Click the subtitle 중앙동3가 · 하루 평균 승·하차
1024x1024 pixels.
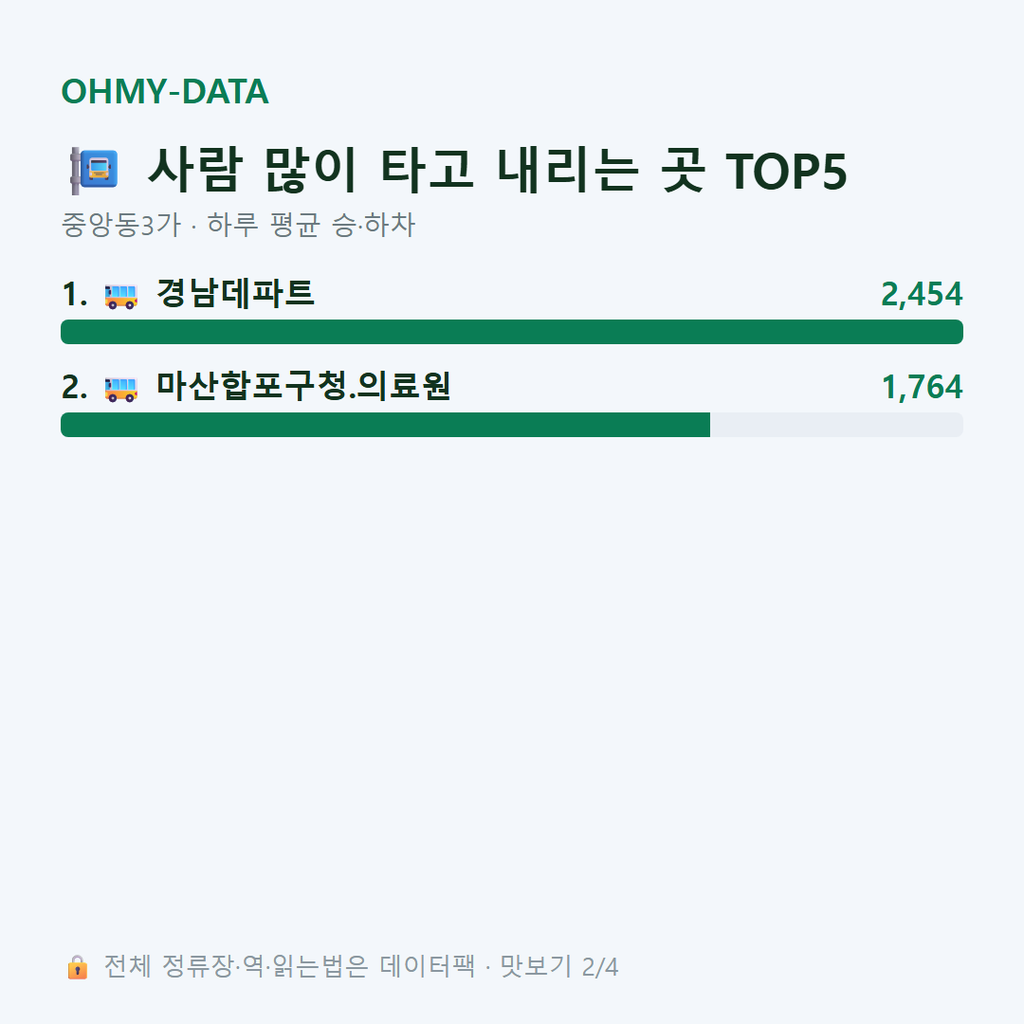point(238,225)
